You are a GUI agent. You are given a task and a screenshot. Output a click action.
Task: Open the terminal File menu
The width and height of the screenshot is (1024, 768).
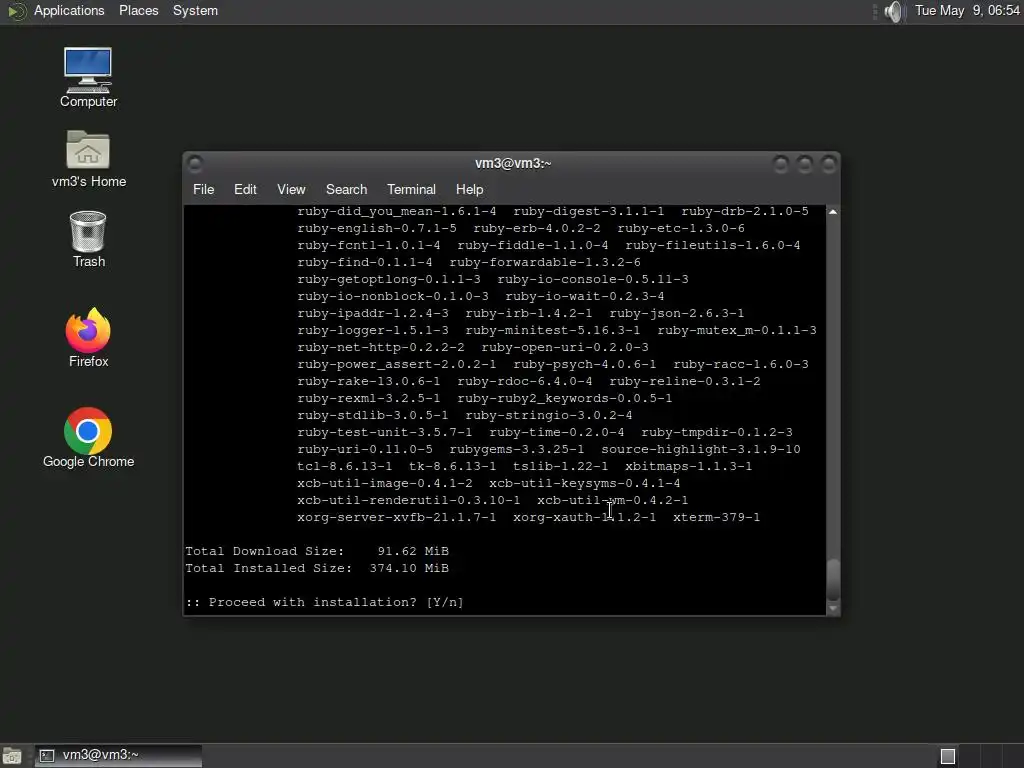(x=203, y=189)
